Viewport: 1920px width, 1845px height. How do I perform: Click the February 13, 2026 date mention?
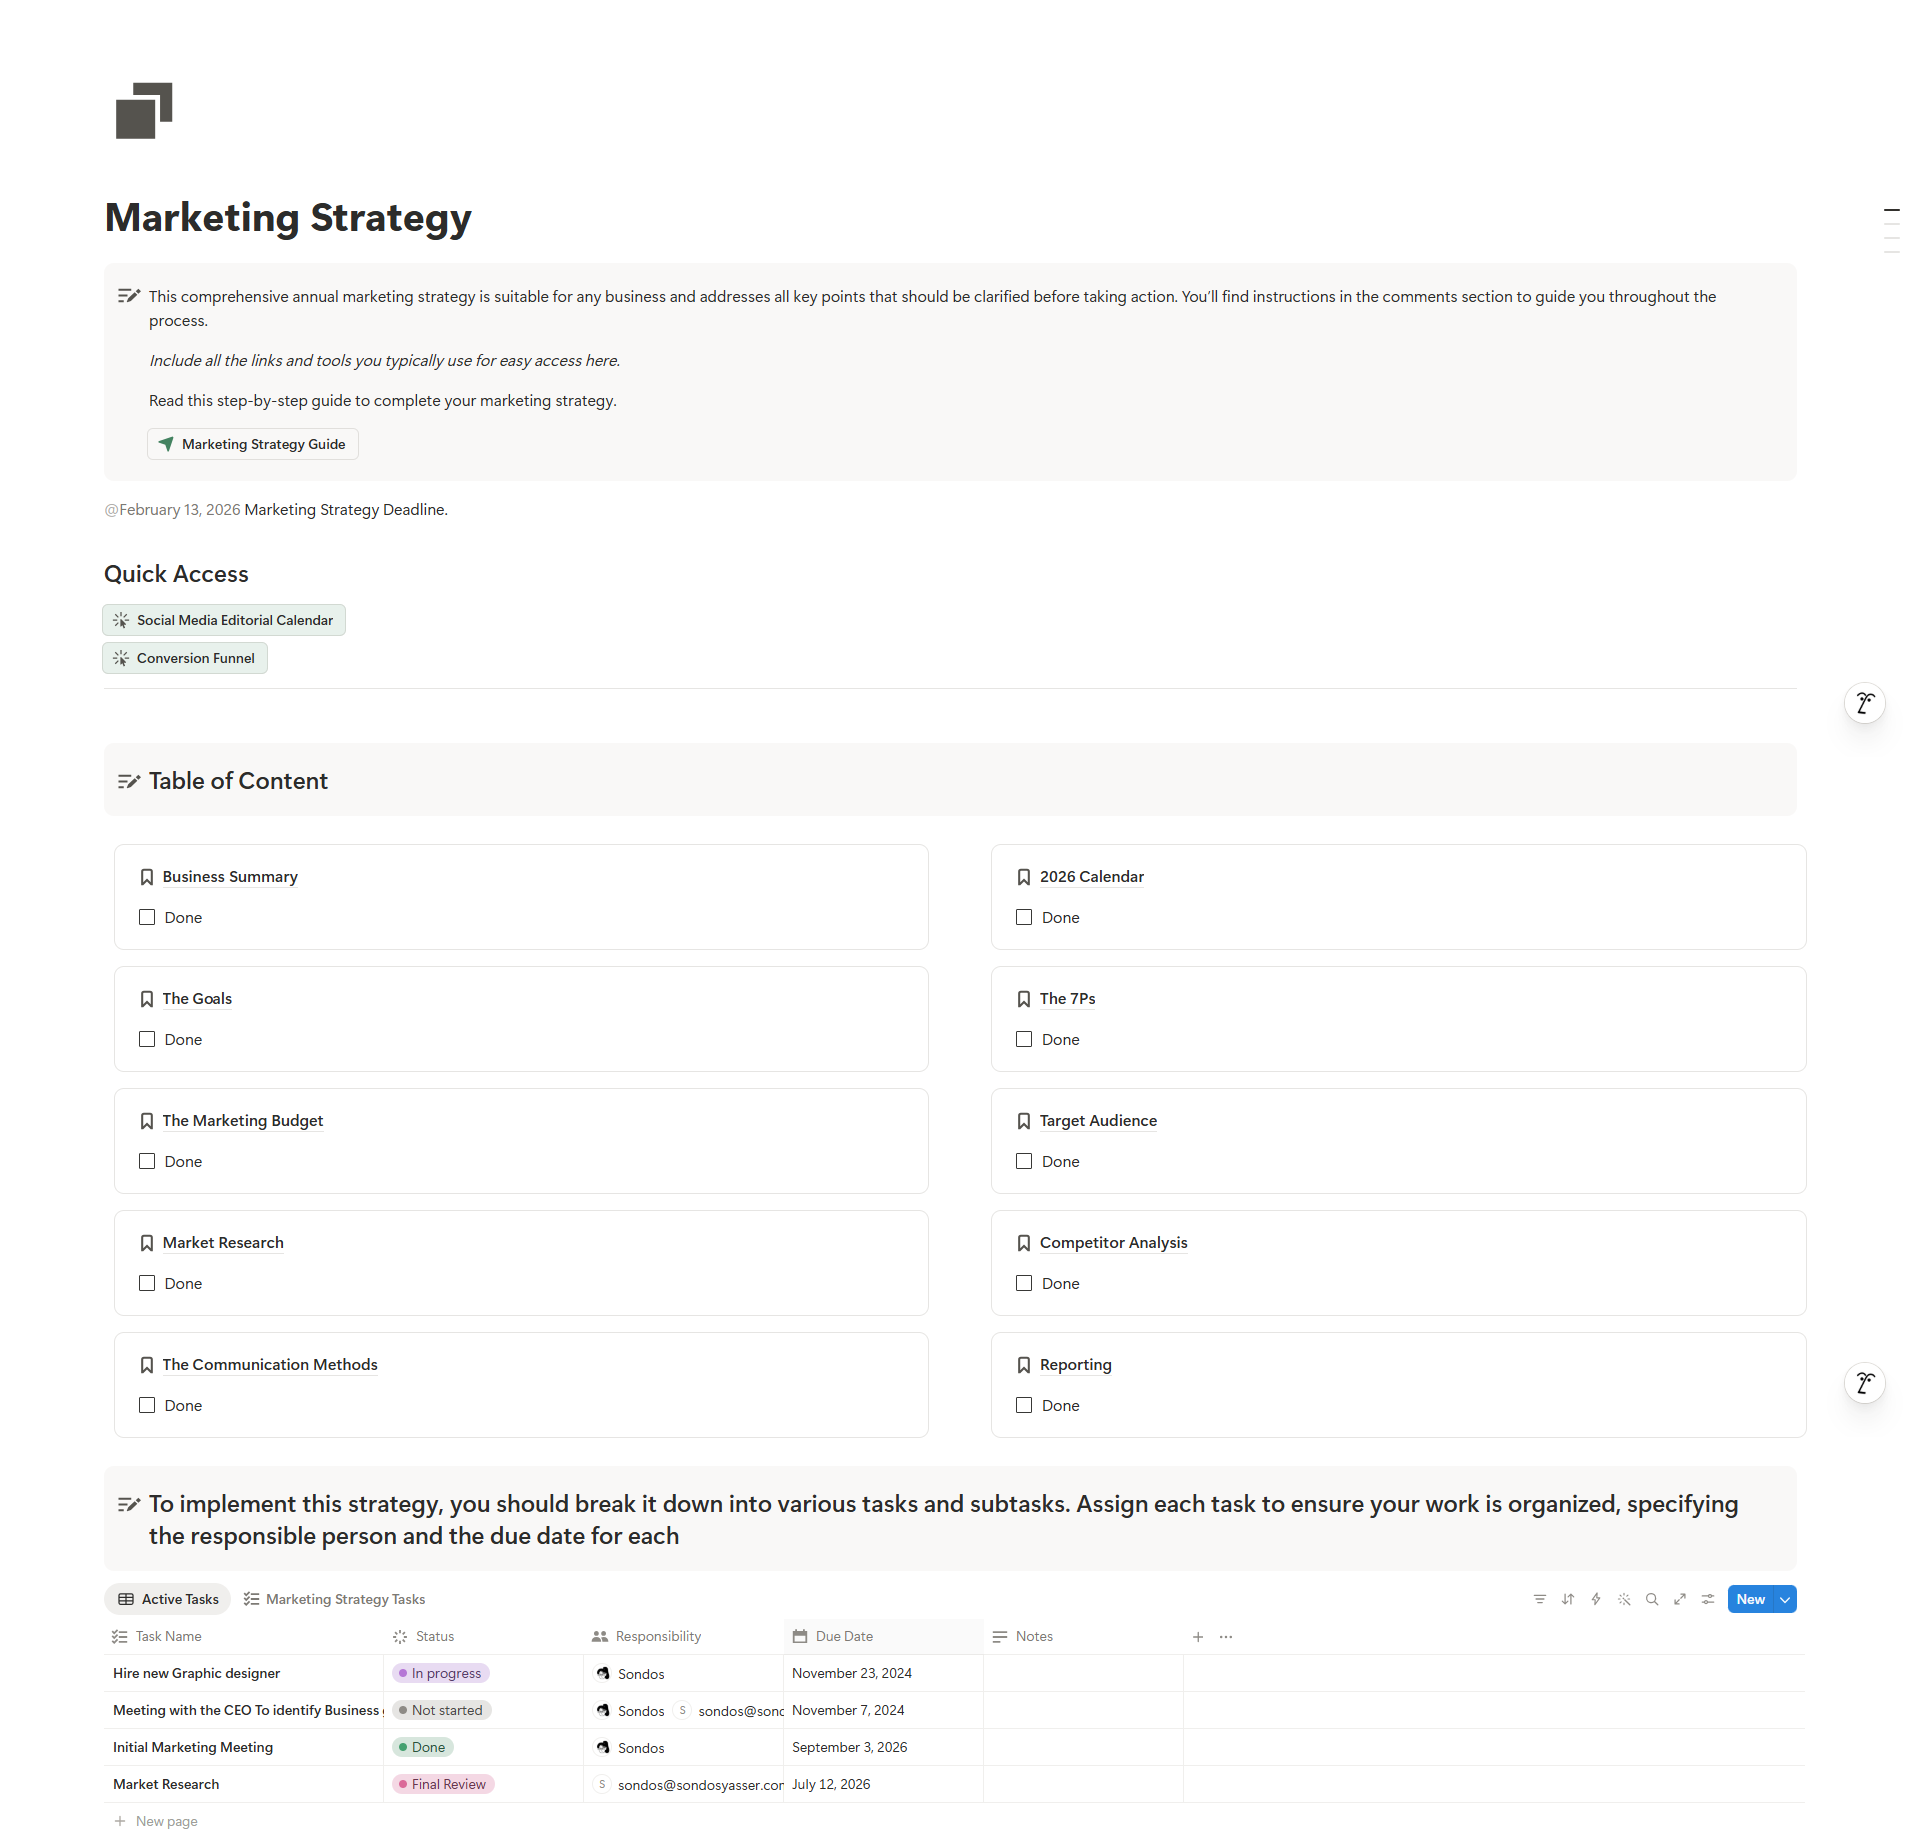coord(172,510)
